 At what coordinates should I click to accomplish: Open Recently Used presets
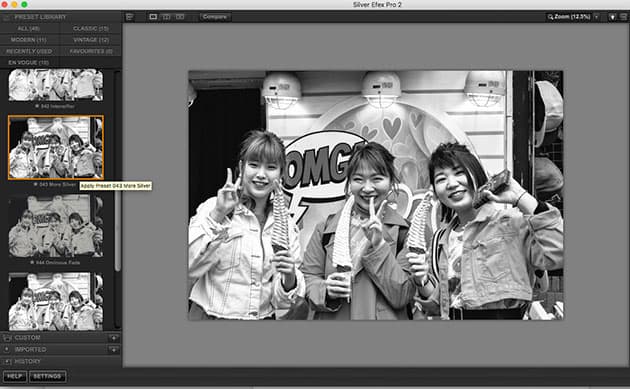click(x=29, y=51)
